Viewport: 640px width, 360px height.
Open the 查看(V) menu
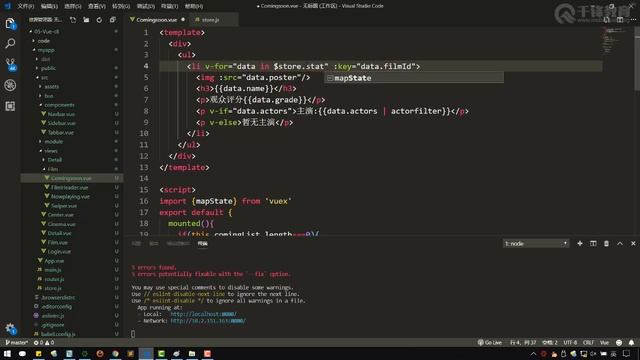(97, 6)
